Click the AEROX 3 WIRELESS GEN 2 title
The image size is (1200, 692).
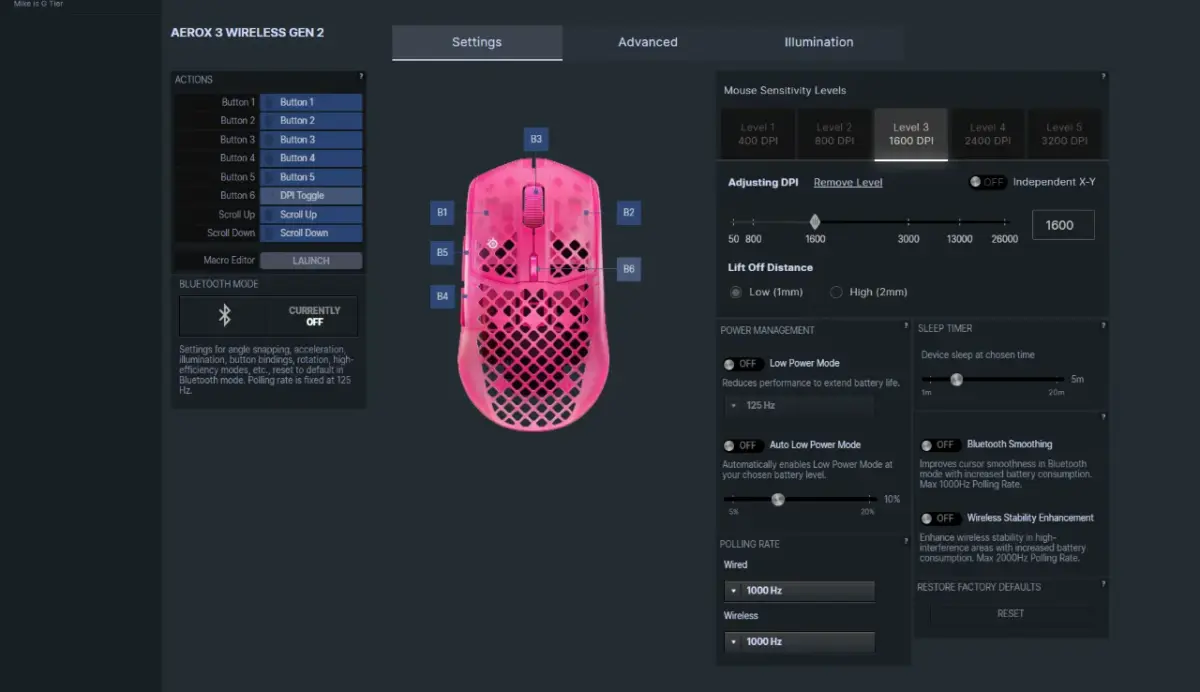coord(247,32)
